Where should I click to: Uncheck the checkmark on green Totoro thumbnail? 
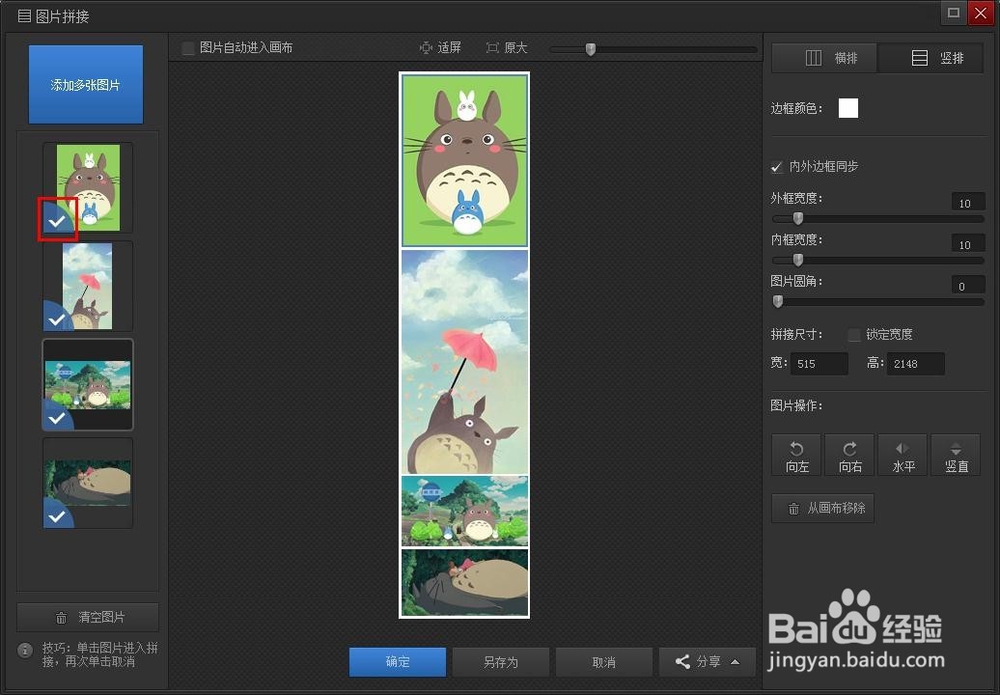[57, 221]
